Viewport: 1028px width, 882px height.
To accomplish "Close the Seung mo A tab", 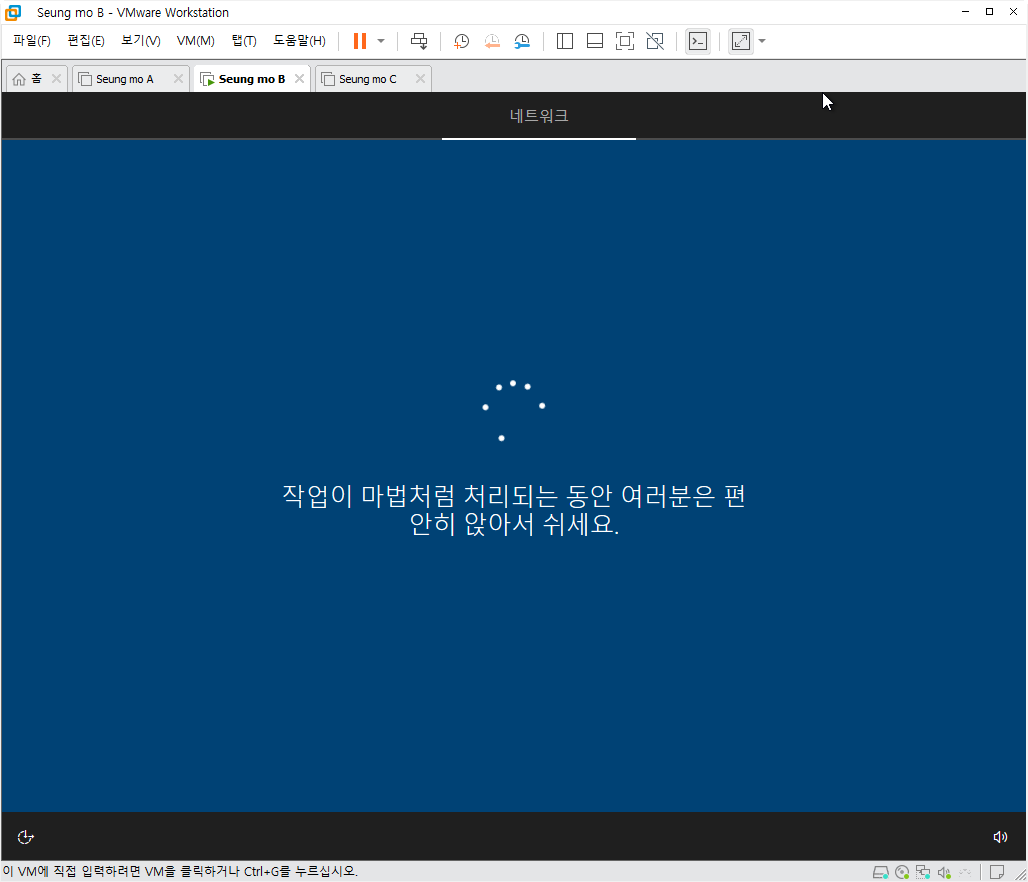I will tap(178, 79).
